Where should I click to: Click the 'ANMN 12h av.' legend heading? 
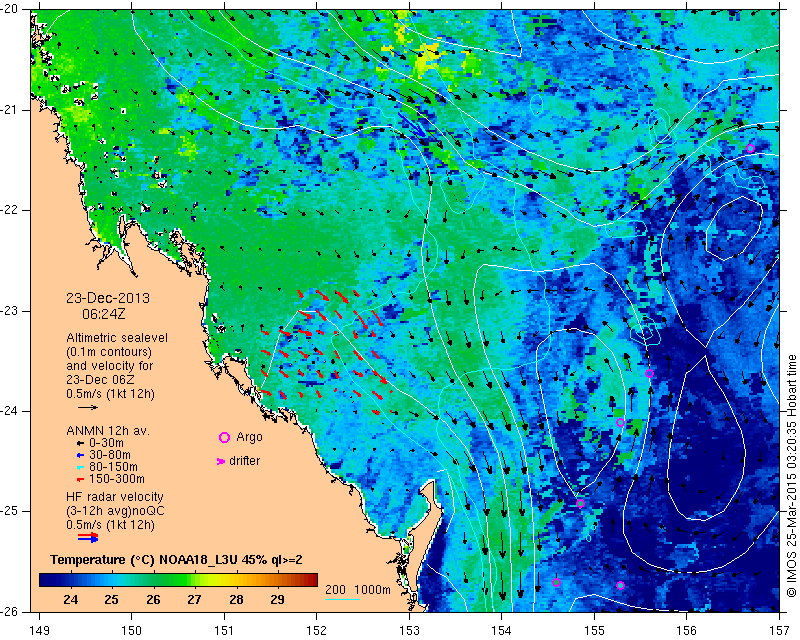point(108,431)
